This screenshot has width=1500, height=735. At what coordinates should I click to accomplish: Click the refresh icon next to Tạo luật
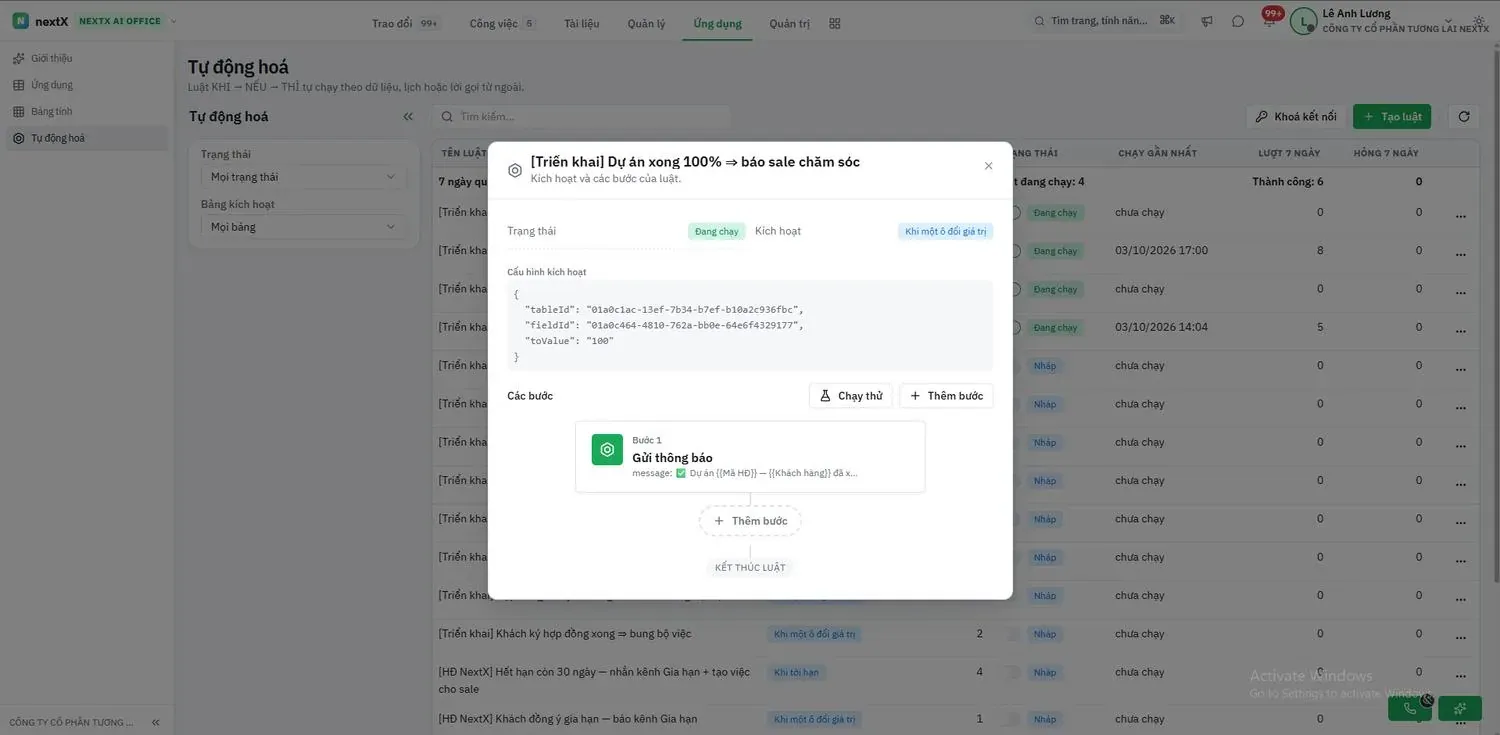pyautogui.click(x=1464, y=117)
